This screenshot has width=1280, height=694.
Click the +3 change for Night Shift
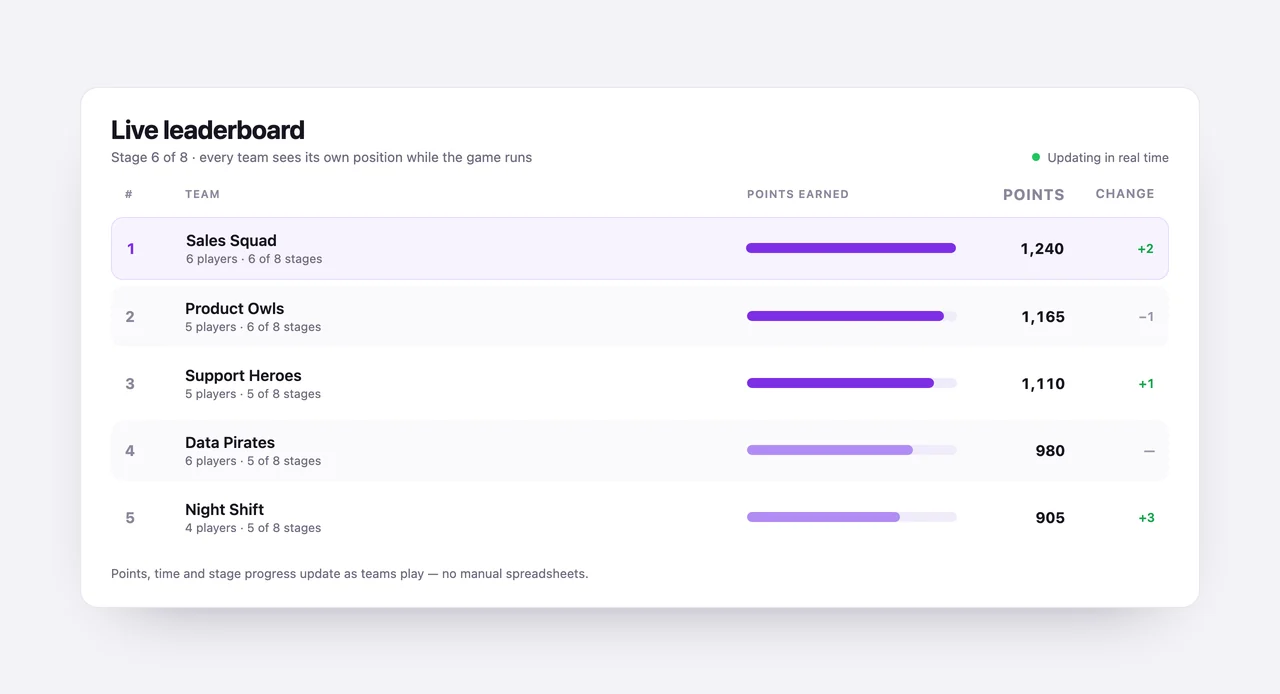click(x=1146, y=518)
